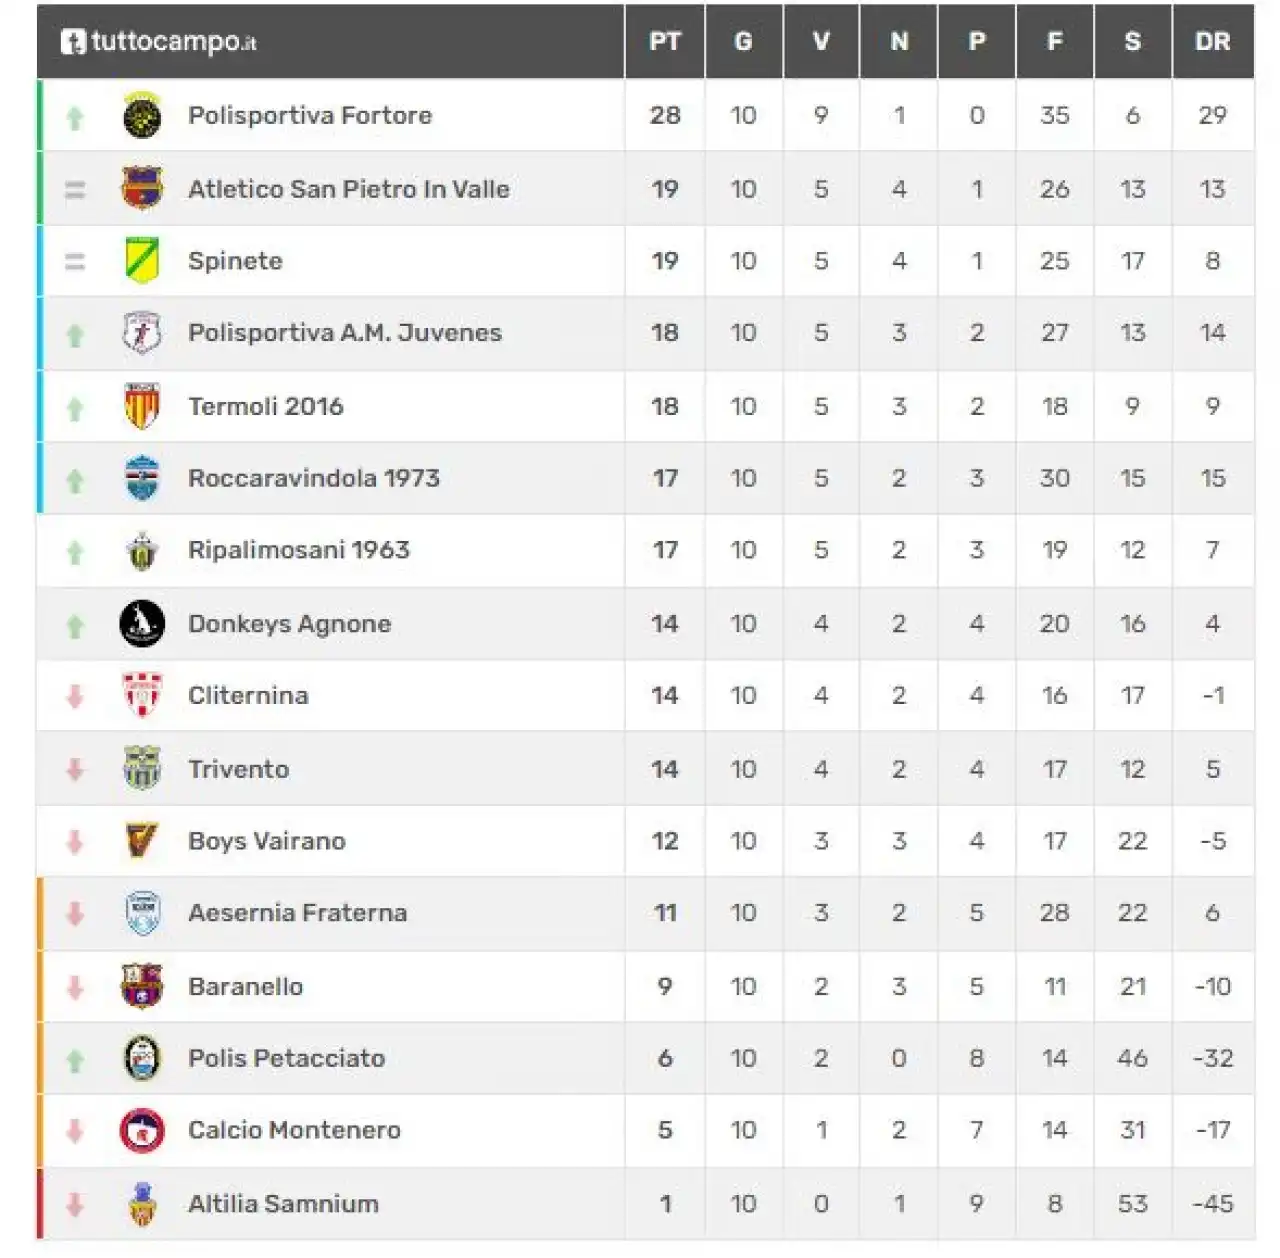Viewport: 1280px width, 1258px height.
Task: Click Polisportiva Fortore team crest
Action: tap(142, 115)
